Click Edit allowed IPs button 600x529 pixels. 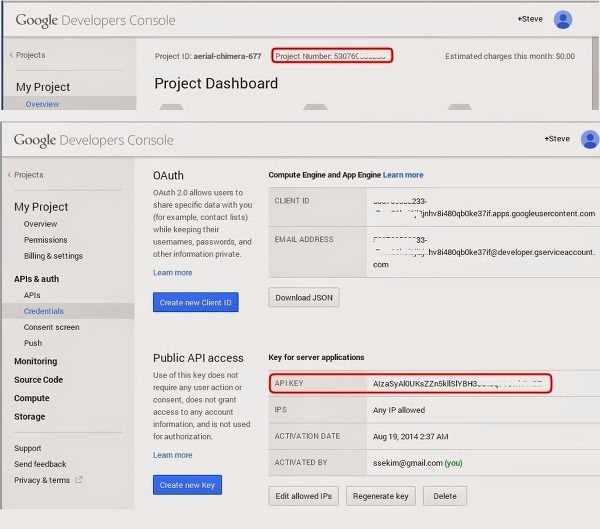click(x=303, y=496)
